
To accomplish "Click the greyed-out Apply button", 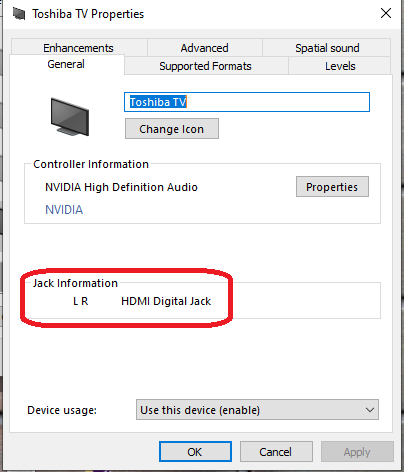I will point(357,452).
